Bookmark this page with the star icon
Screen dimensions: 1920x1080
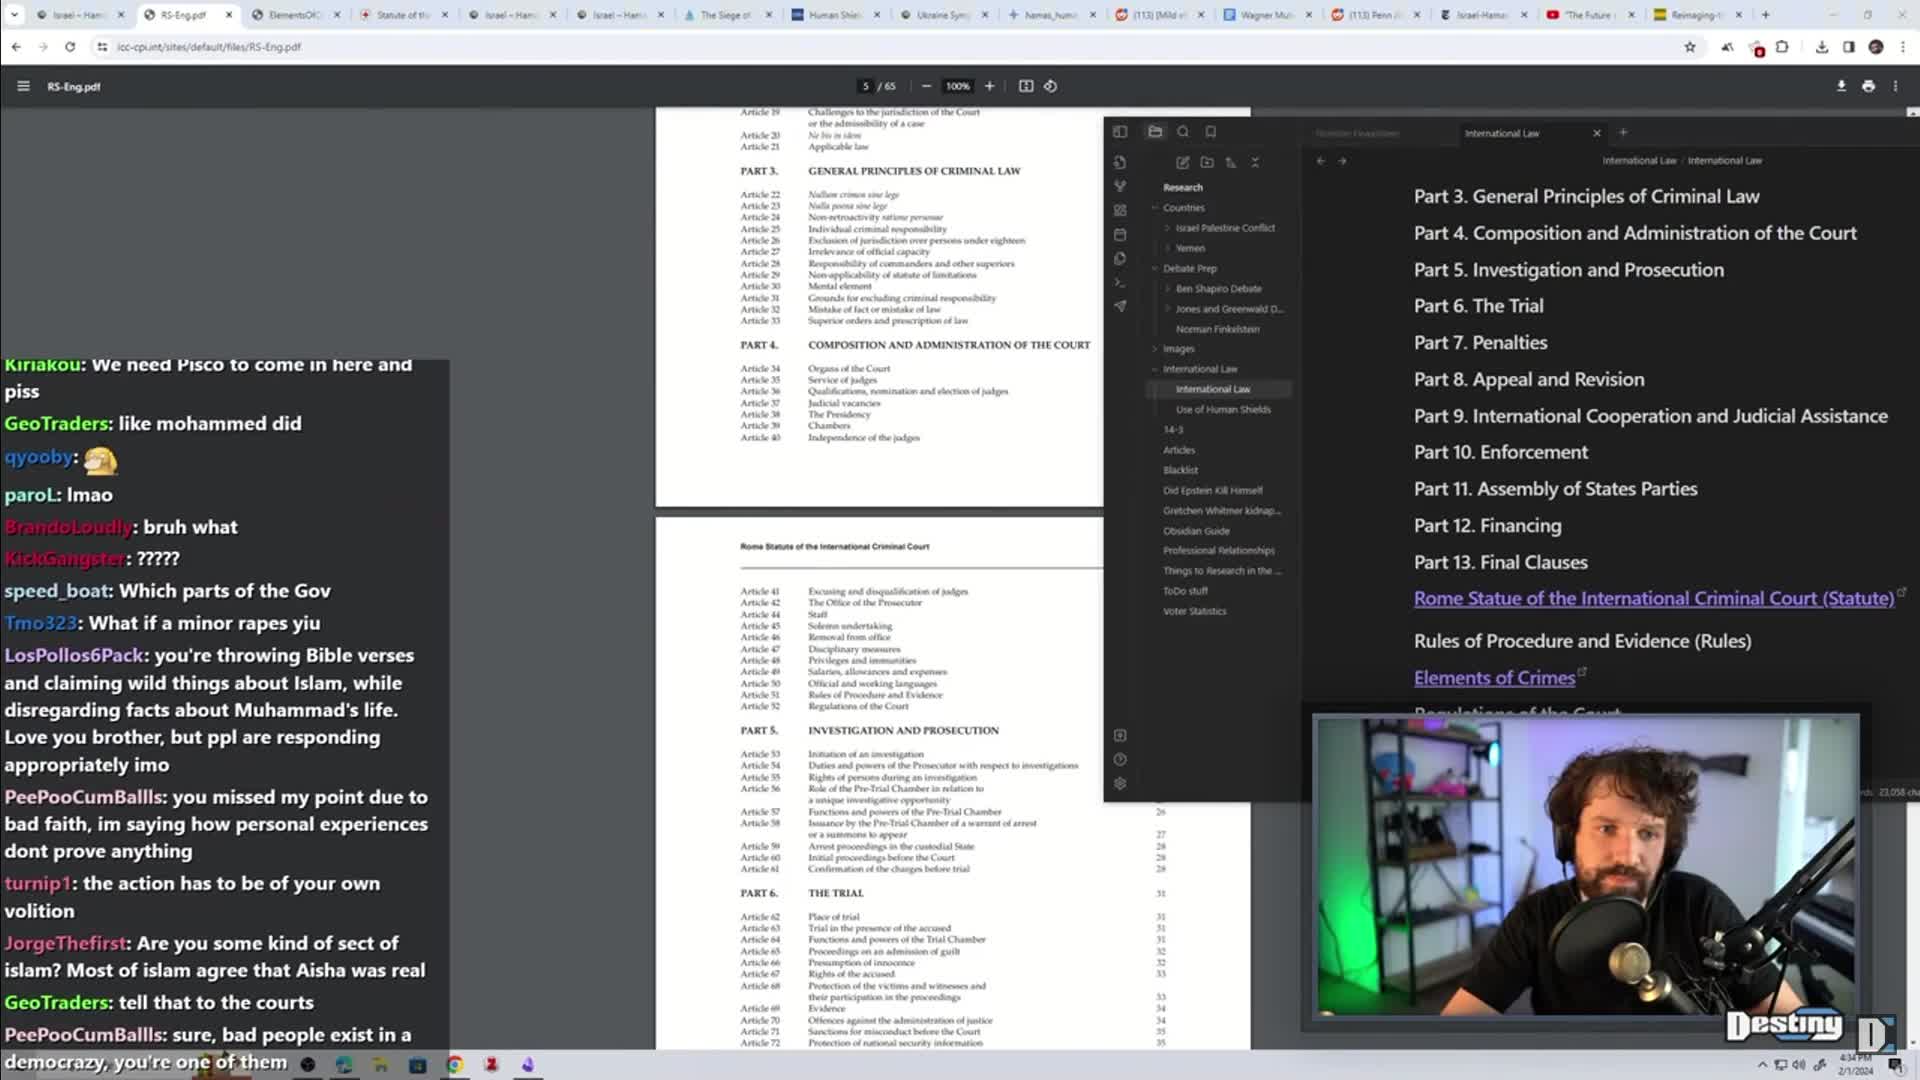[1690, 47]
